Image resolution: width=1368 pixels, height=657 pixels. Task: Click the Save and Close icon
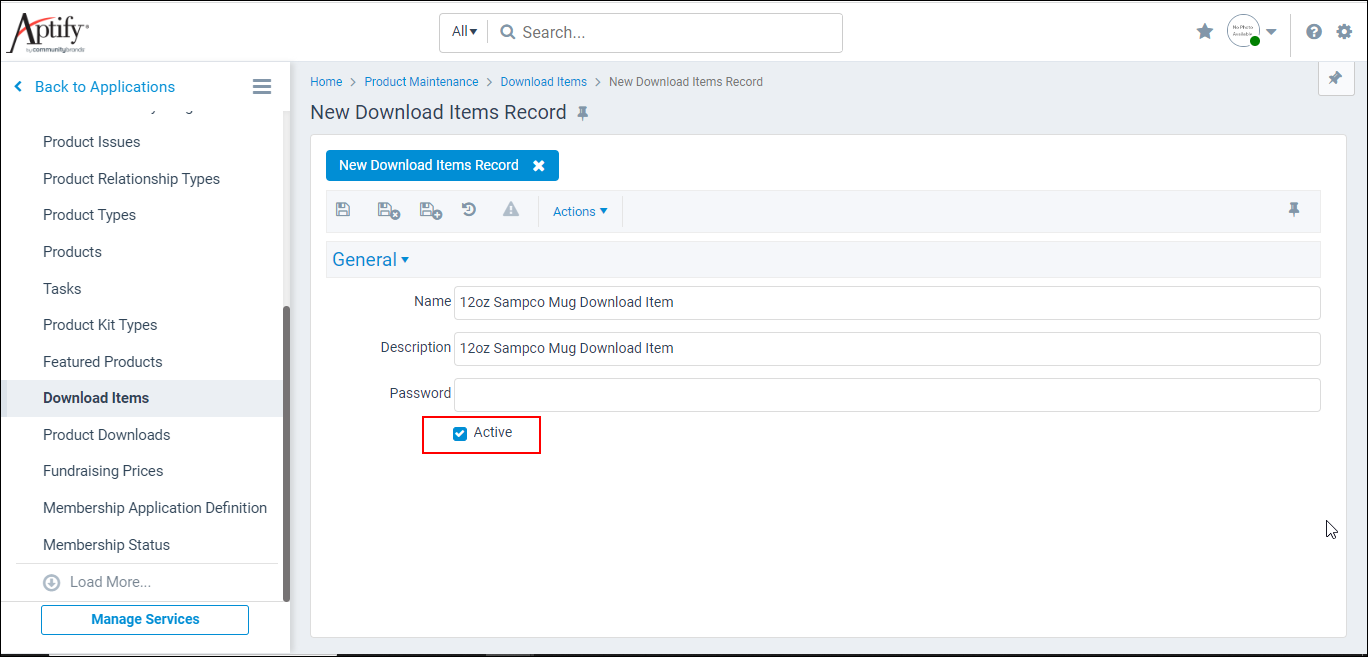point(387,210)
